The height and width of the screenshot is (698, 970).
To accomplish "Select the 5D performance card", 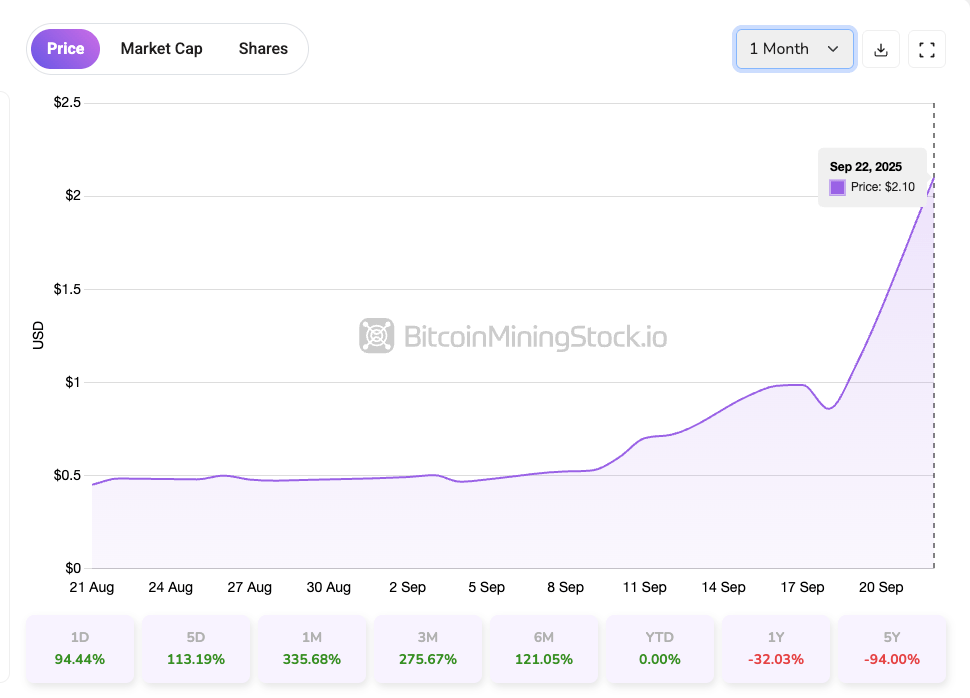I will (196, 648).
